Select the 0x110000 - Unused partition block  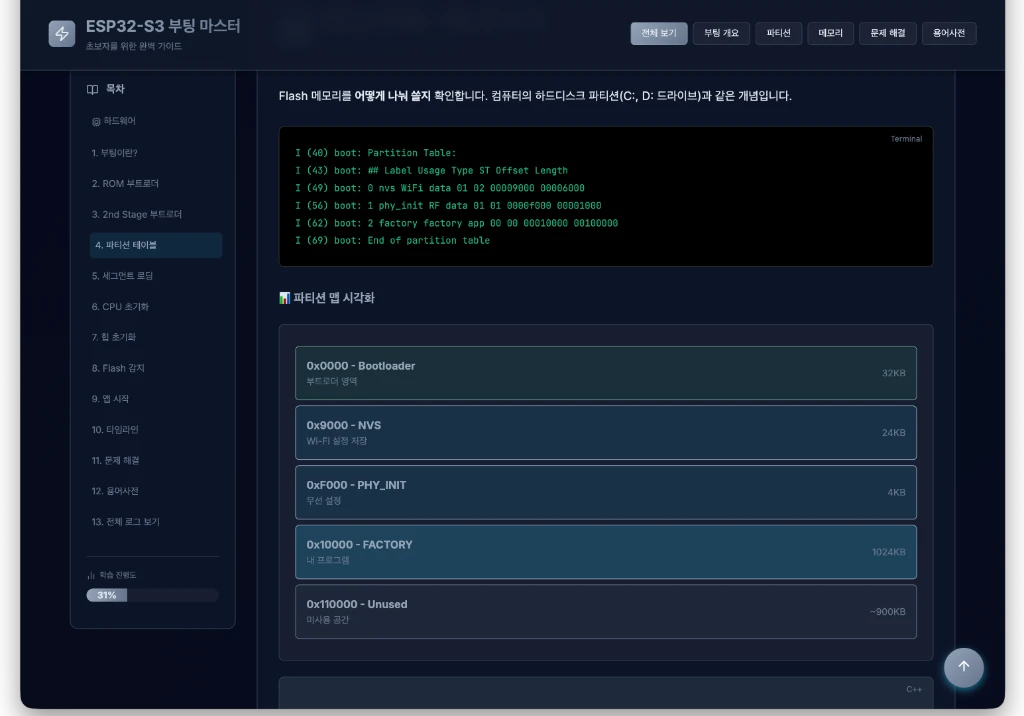[605, 611]
